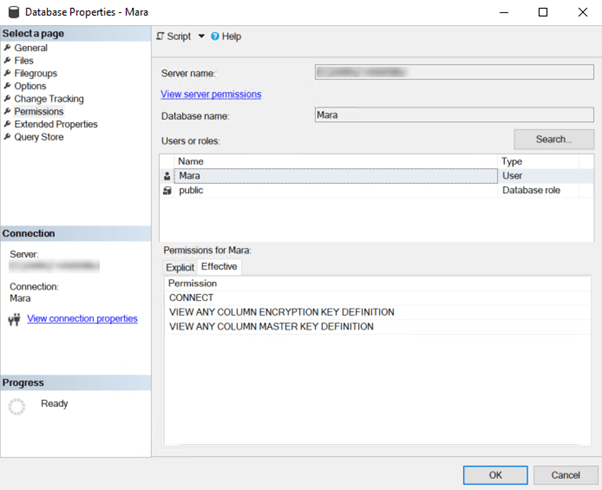Image resolution: width=602 pixels, height=490 pixels.
Task: Select the Permissions page
Action: click(39, 111)
